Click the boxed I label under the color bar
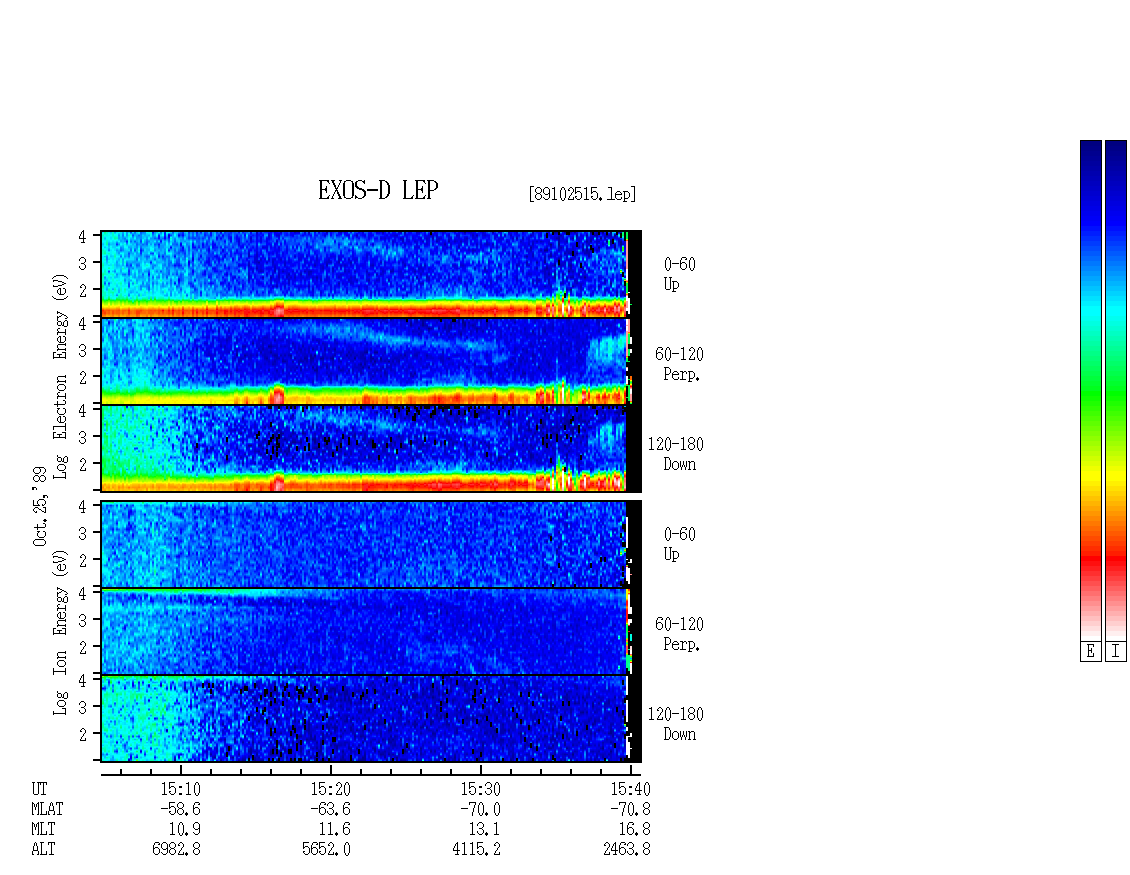This screenshot has height=875, width=1130. click(x=1116, y=652)
